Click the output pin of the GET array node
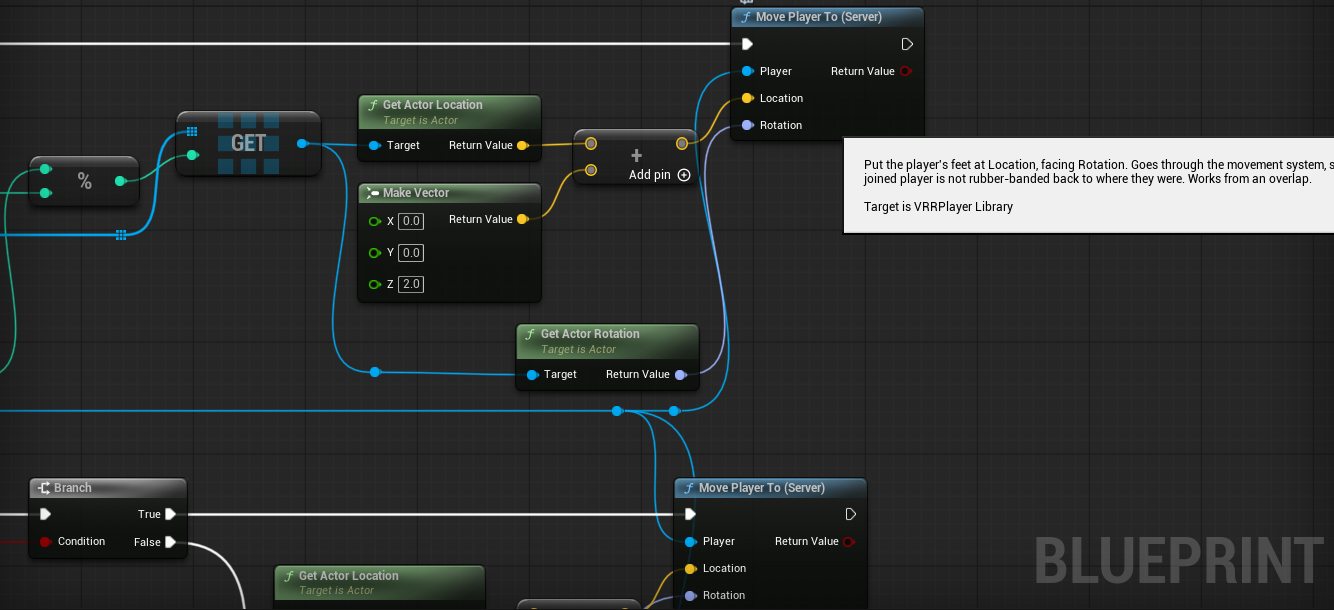Viewport: 1334px width, 610px height. click(302, 144)
